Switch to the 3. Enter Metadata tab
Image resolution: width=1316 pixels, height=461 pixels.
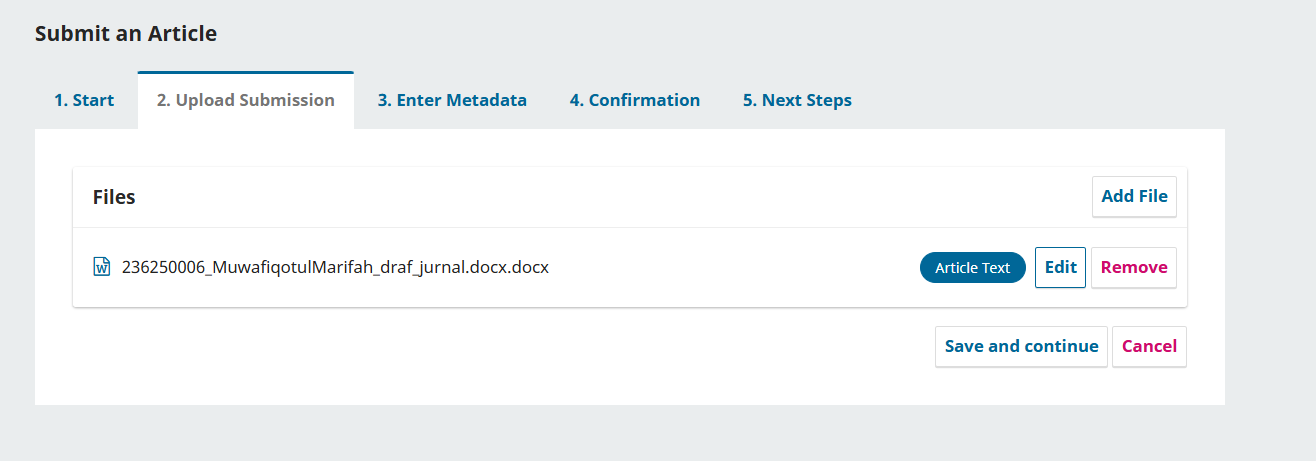[452, 100]
